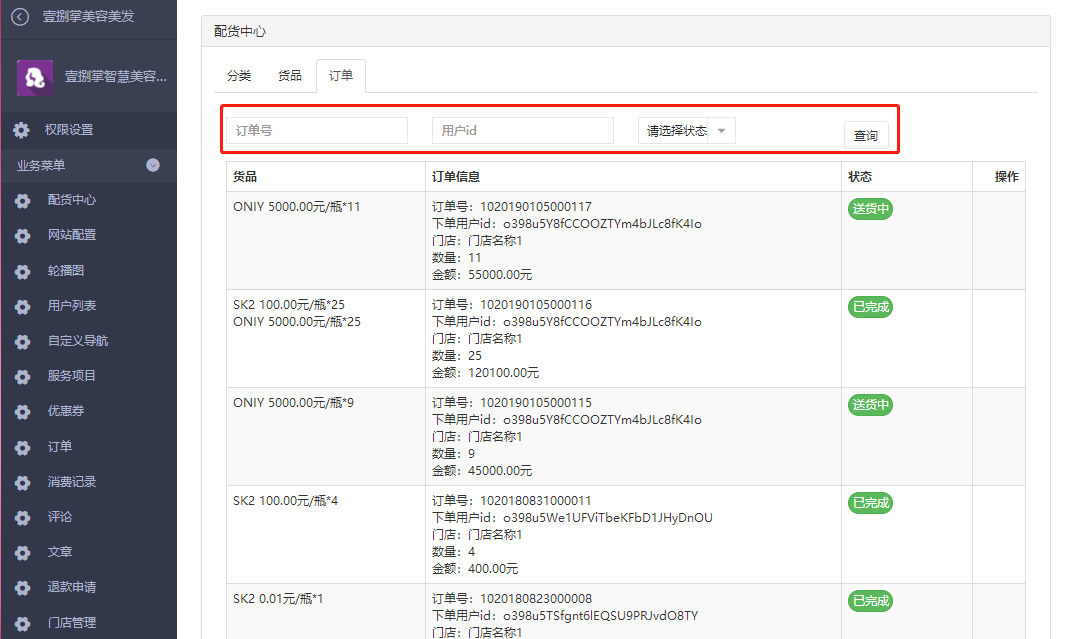Image resolution: width=1072 pixels, height=639 pixels.
Task: Select text SK2 100.00元/瓶*4
Action: coord(286,500)
